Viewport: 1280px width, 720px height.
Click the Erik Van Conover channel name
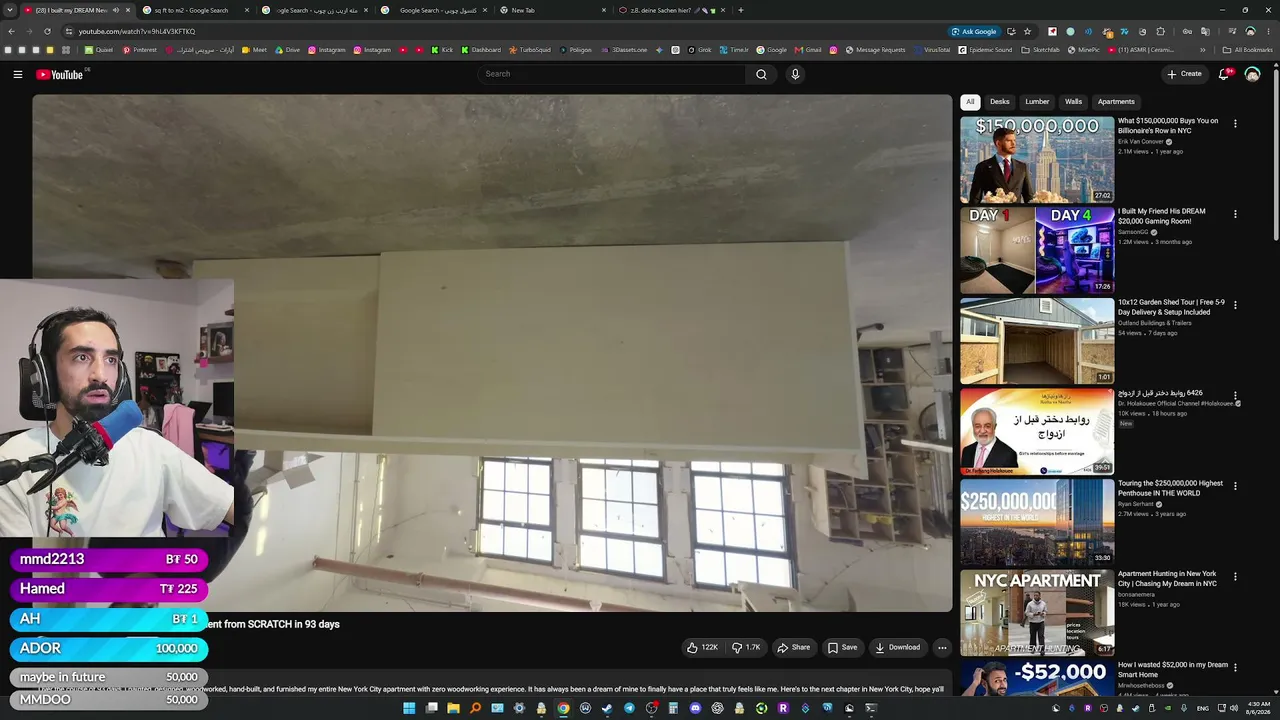1141,142
